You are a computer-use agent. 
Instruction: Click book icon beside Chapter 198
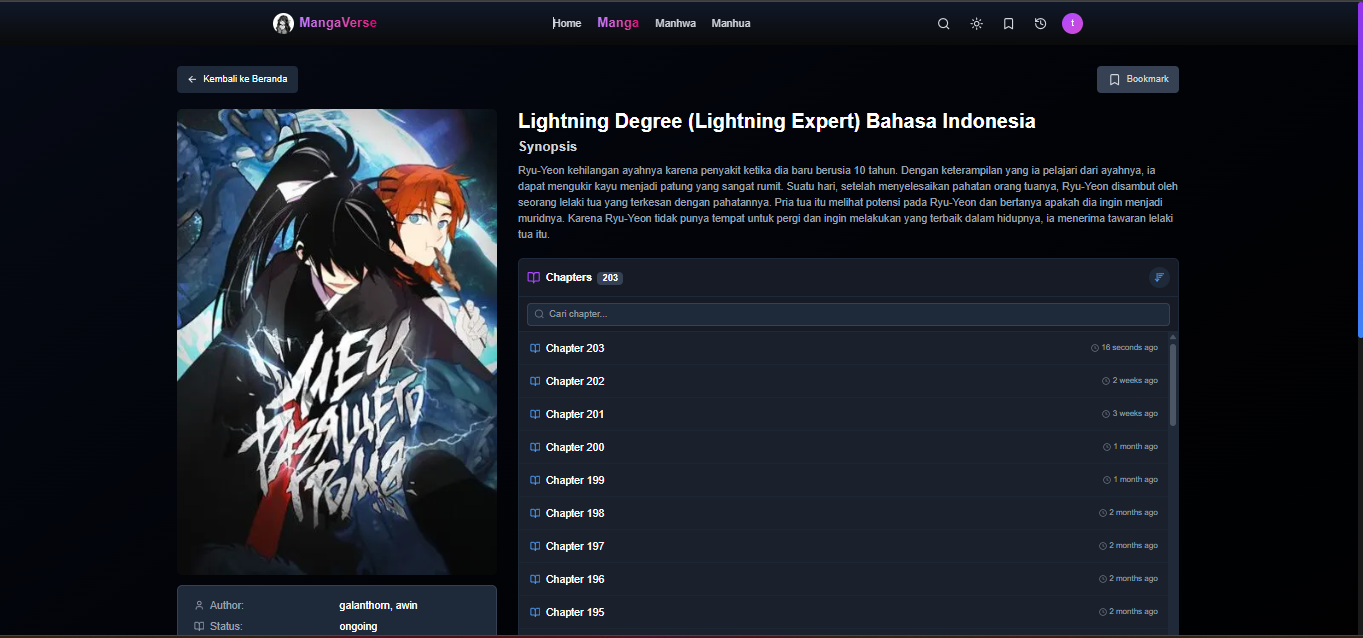point(535,513)
